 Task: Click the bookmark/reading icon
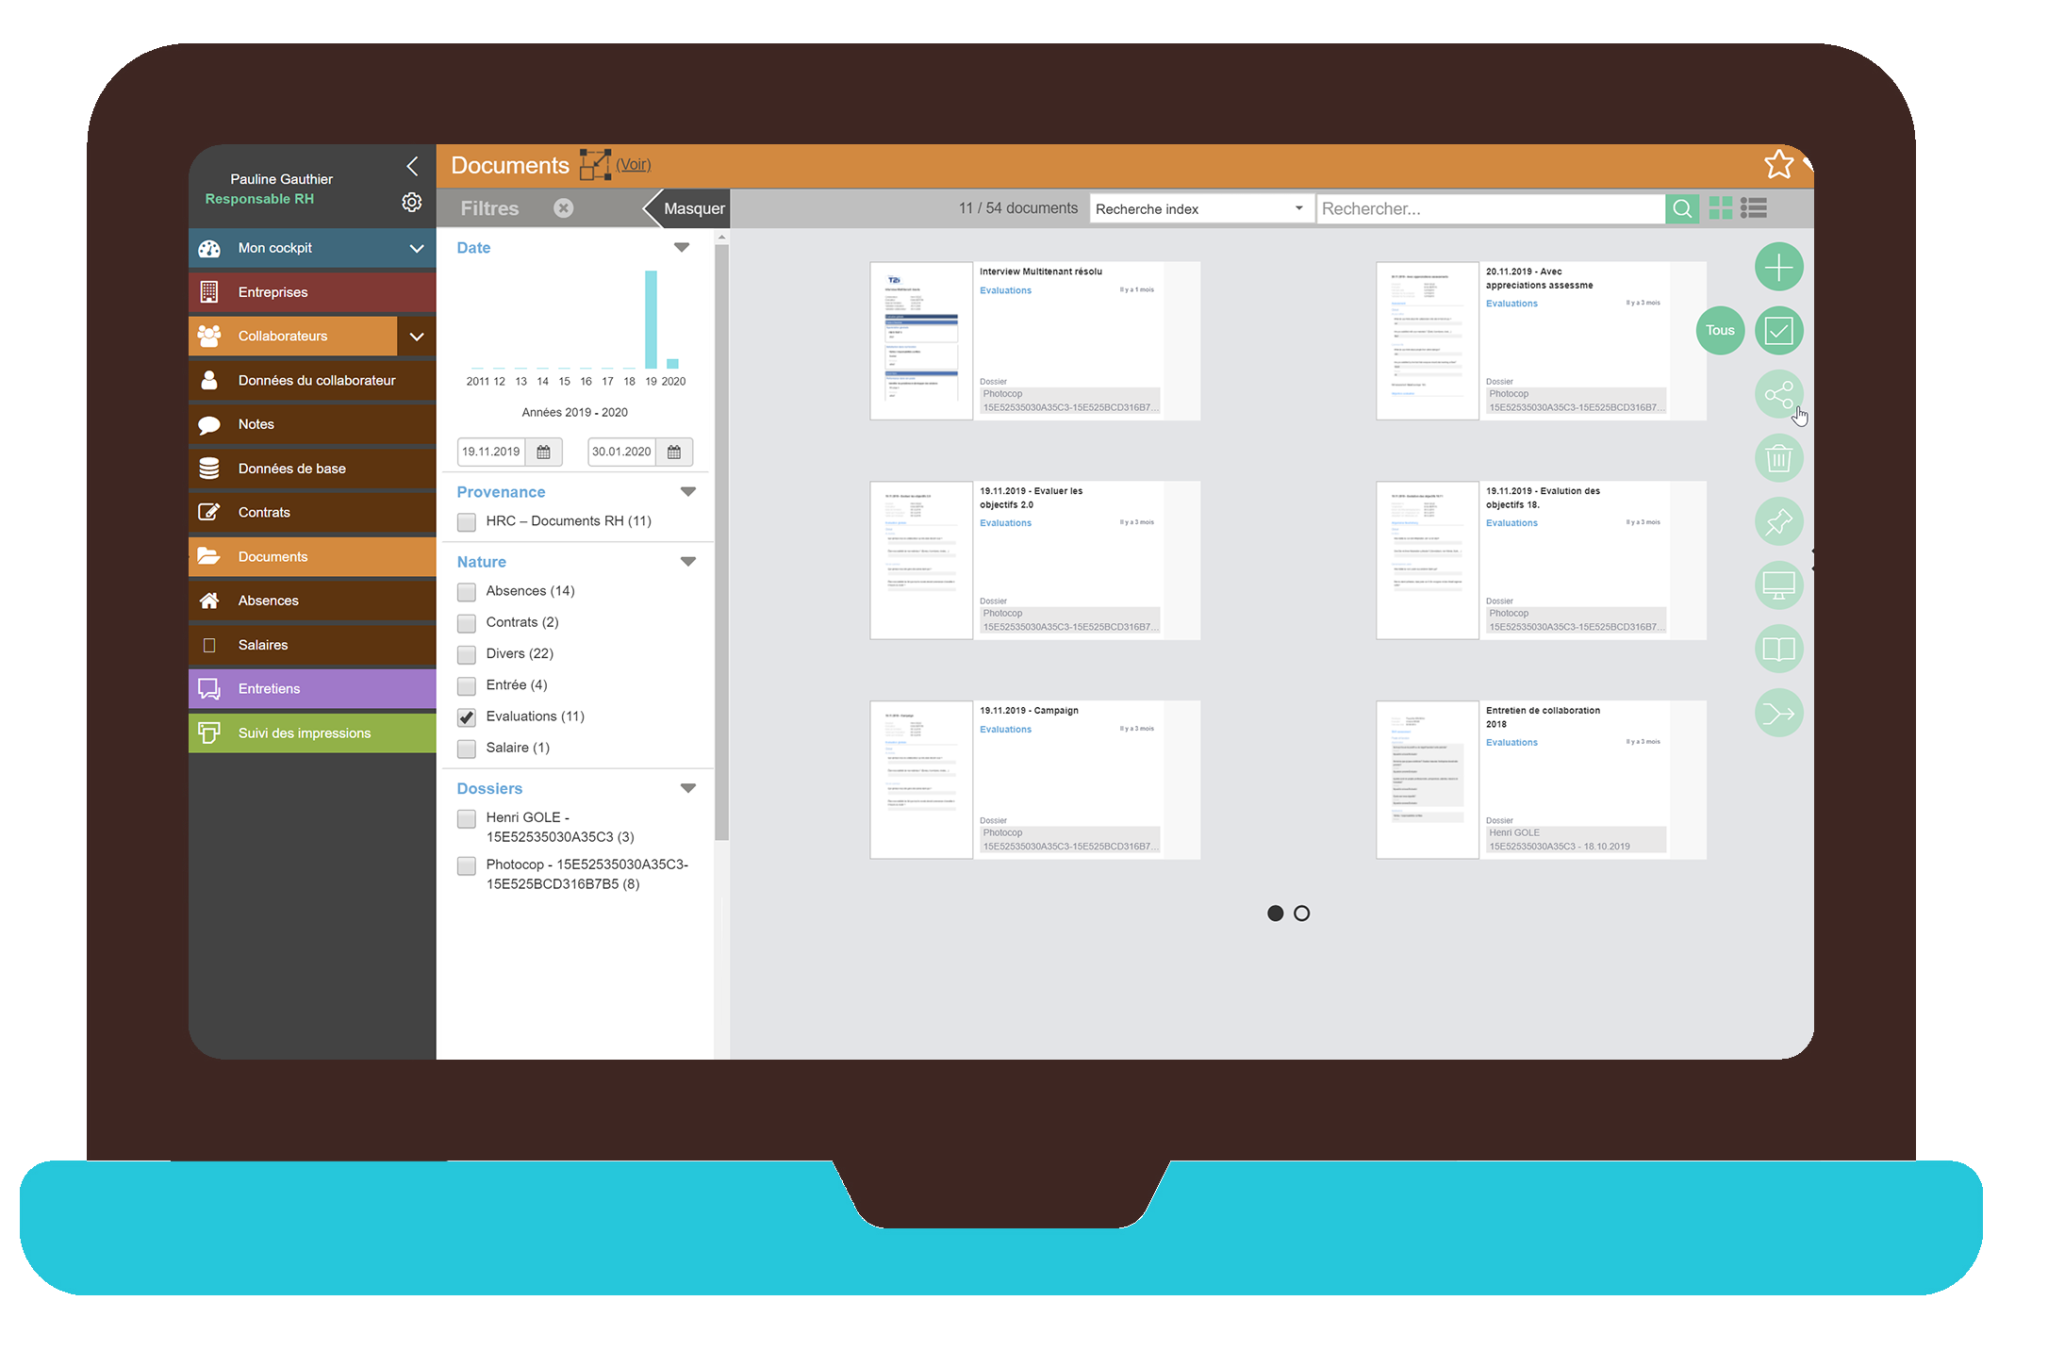[1777, 649]
